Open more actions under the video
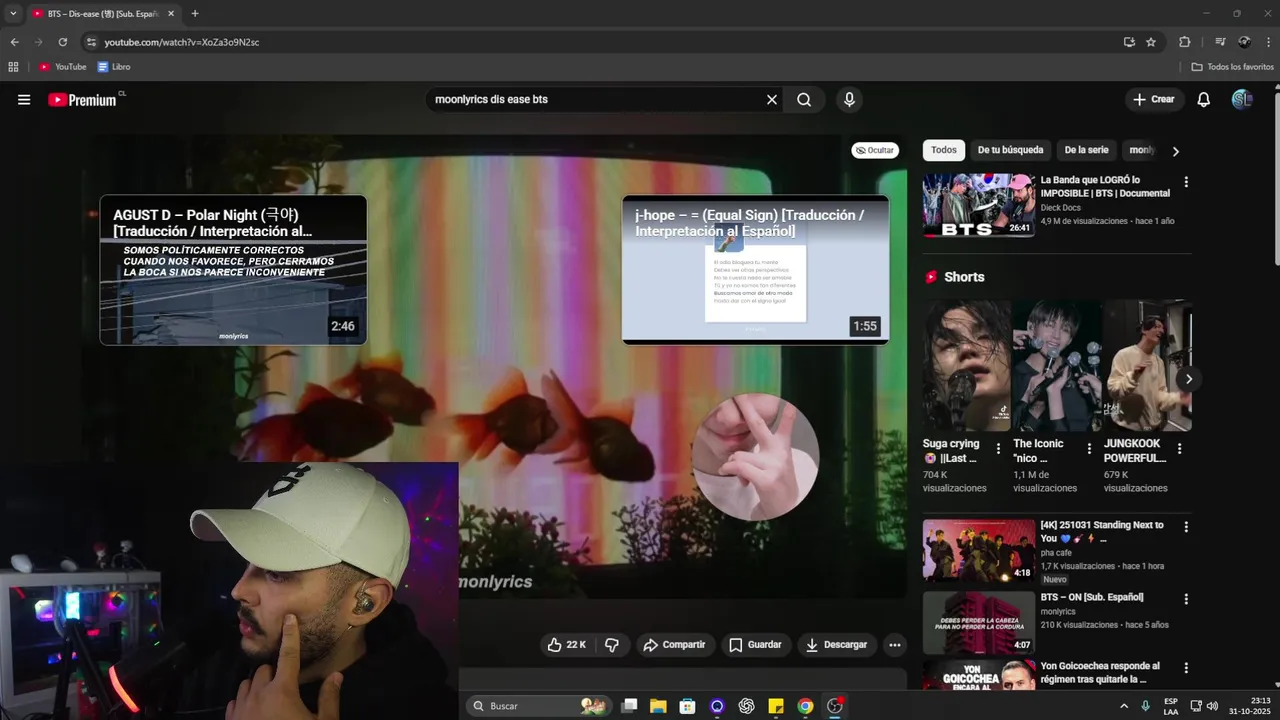This screenshot has height=720, width=1280. (895, 645)
